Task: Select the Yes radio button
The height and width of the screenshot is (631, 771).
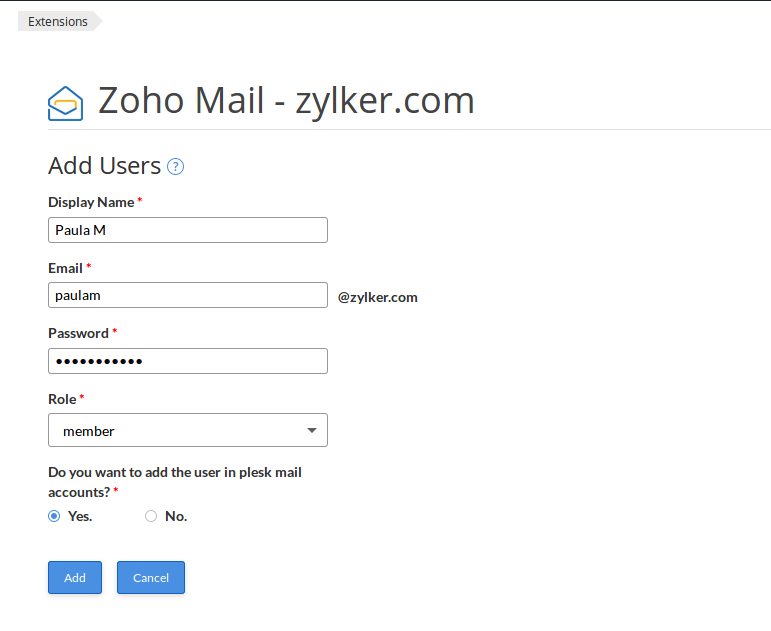Action: point(54,516)
